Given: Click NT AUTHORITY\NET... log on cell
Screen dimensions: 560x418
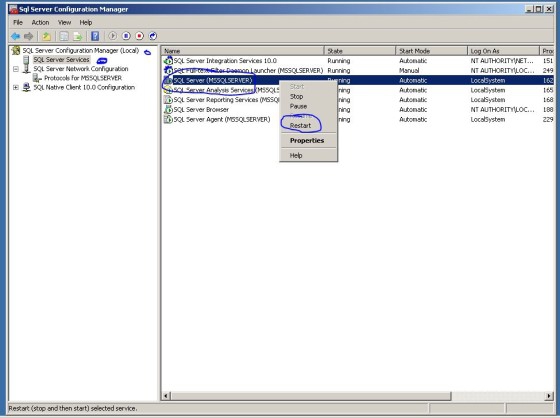Looking at the screenshot, I should click(502, 61).
